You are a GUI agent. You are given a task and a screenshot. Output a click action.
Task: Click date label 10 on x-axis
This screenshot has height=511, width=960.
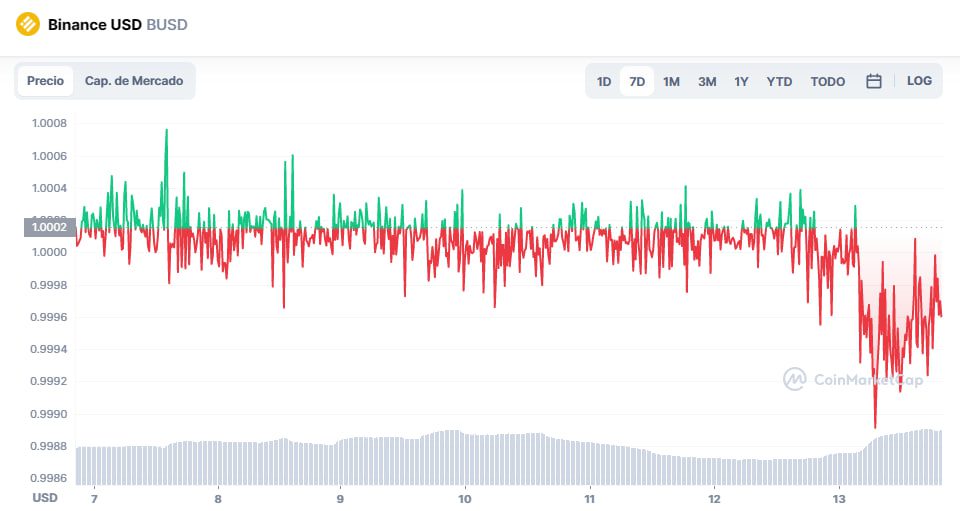click(x=465, y=499)
